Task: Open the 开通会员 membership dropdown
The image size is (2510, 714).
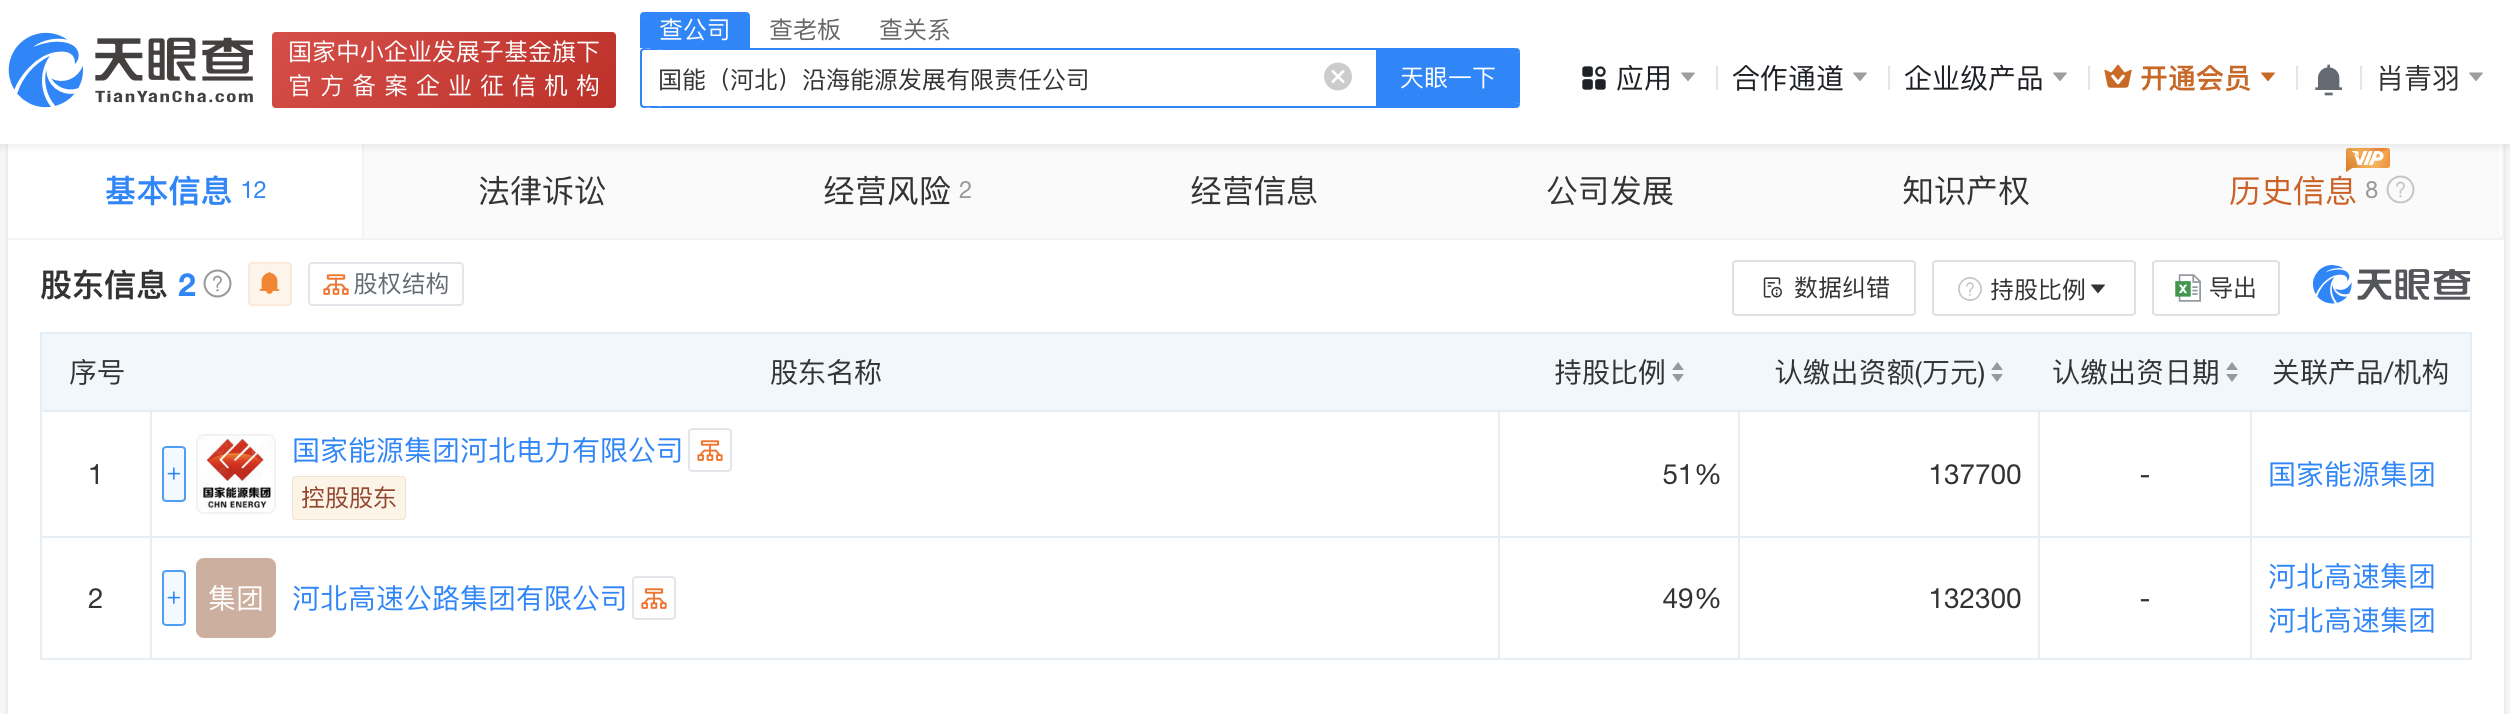Action: point(2189,78)
